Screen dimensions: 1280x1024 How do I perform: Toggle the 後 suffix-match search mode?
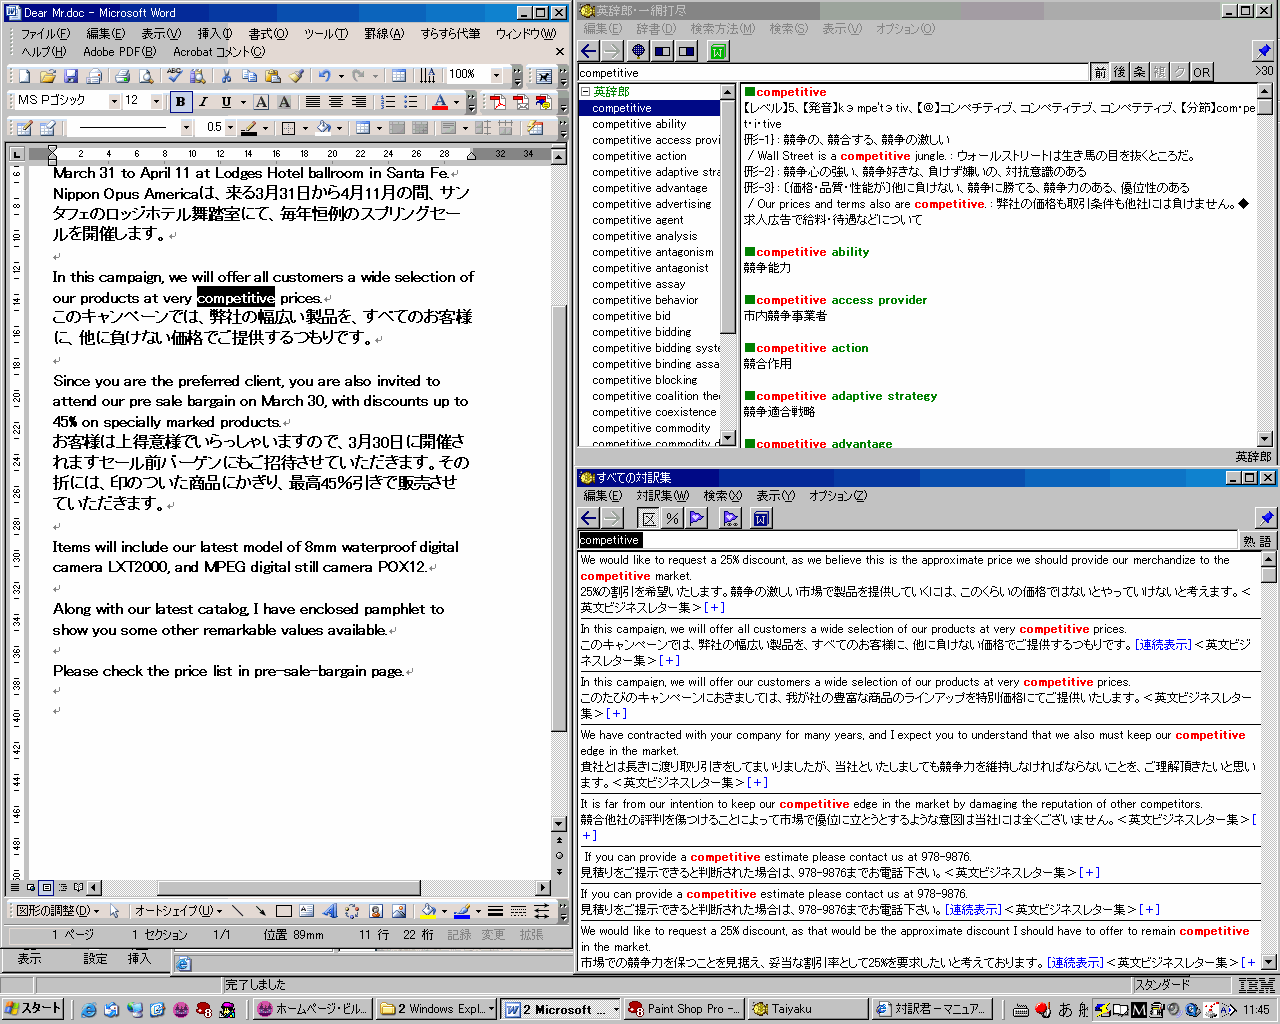point(1120,72)
